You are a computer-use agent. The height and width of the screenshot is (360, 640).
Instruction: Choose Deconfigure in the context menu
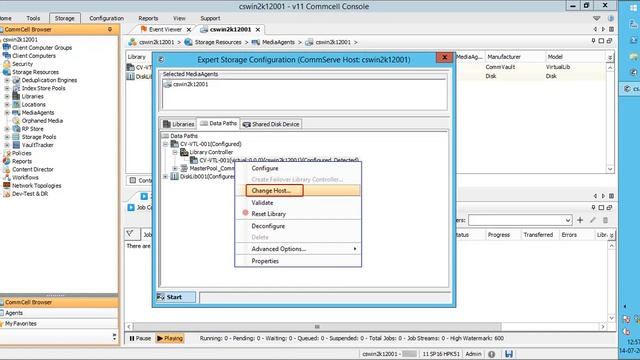point(268,226)
